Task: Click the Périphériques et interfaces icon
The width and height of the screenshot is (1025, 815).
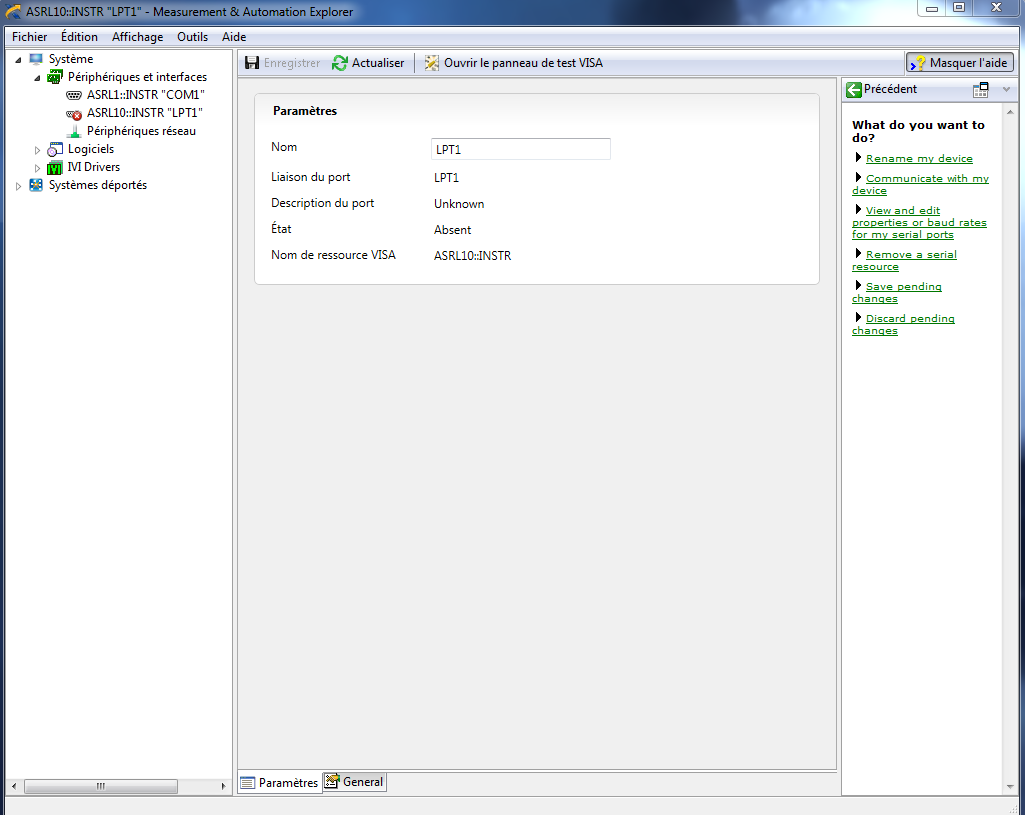Action: [x=54, y=77]
